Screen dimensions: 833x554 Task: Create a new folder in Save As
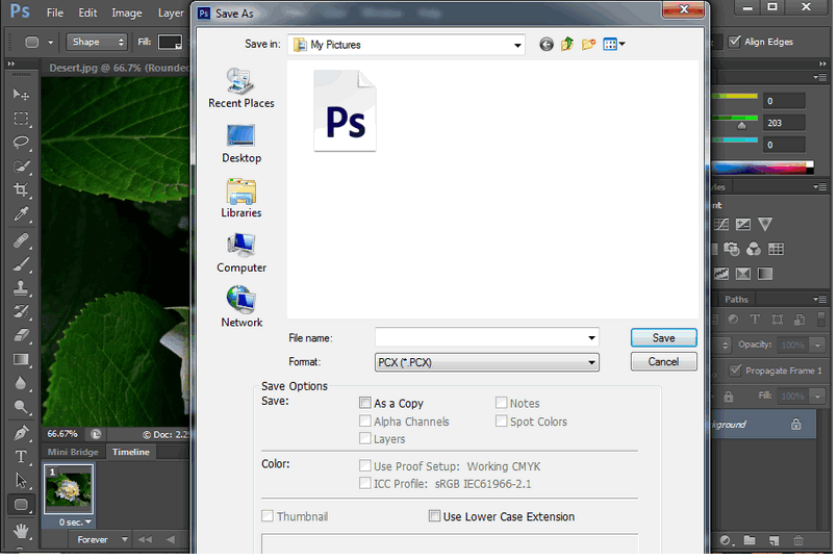(588, 44)
